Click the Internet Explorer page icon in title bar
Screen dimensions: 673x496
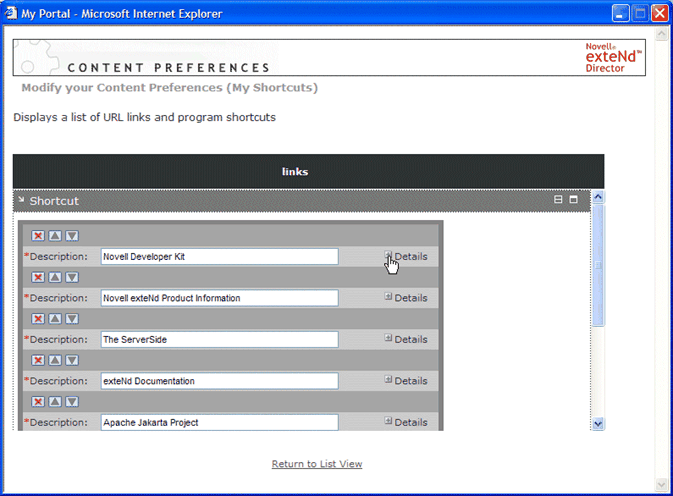[11, 13]
